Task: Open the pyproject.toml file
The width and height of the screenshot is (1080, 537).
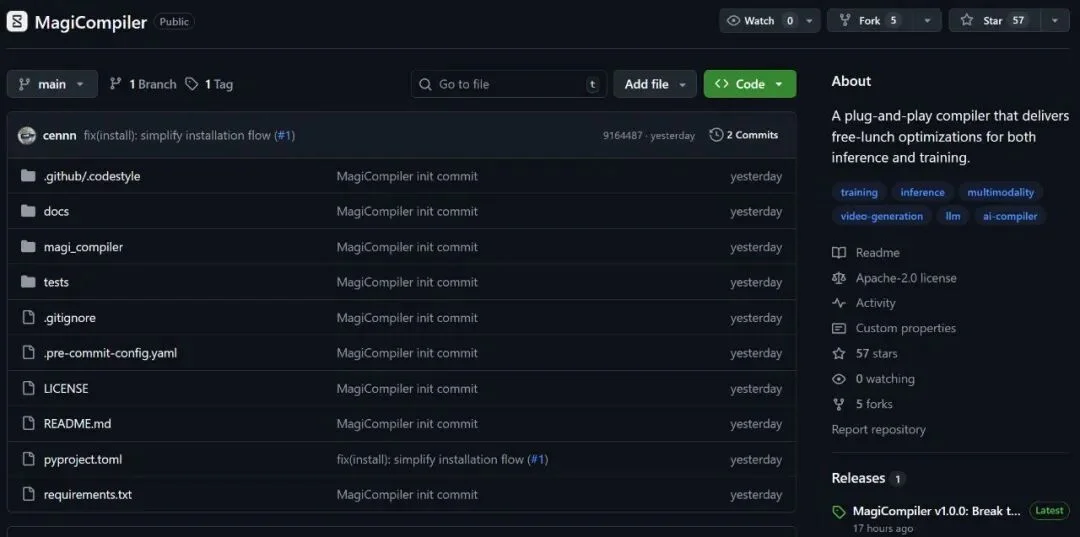Action: (82, 459)
